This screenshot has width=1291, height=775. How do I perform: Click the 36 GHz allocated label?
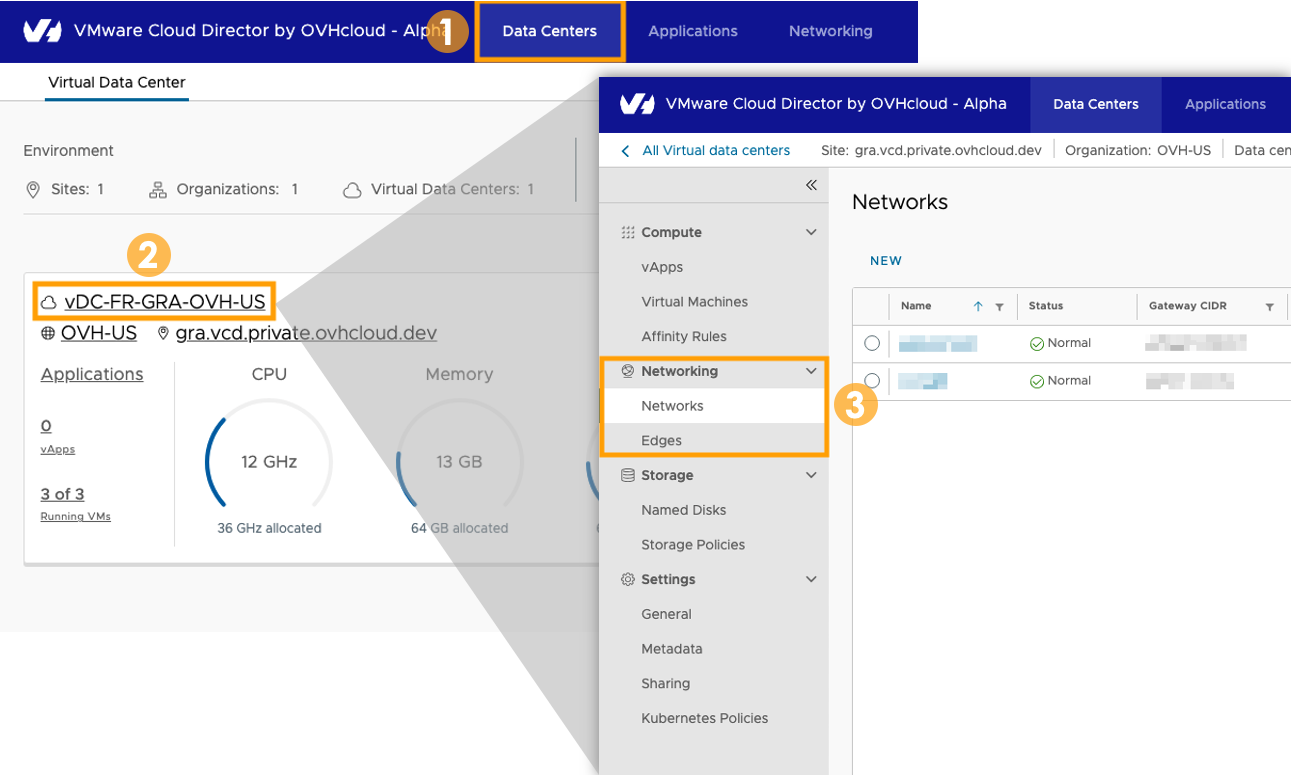tap(269, 528)
